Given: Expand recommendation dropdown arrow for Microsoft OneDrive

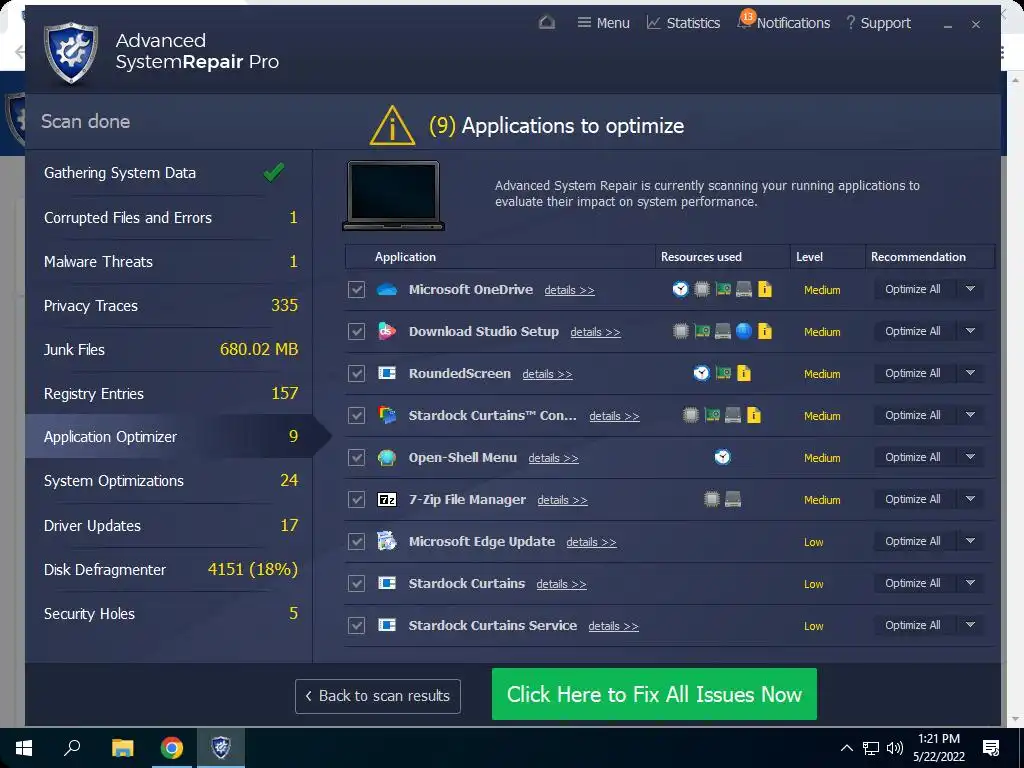Looking at the screenshot, I should (x=970, y=289).
